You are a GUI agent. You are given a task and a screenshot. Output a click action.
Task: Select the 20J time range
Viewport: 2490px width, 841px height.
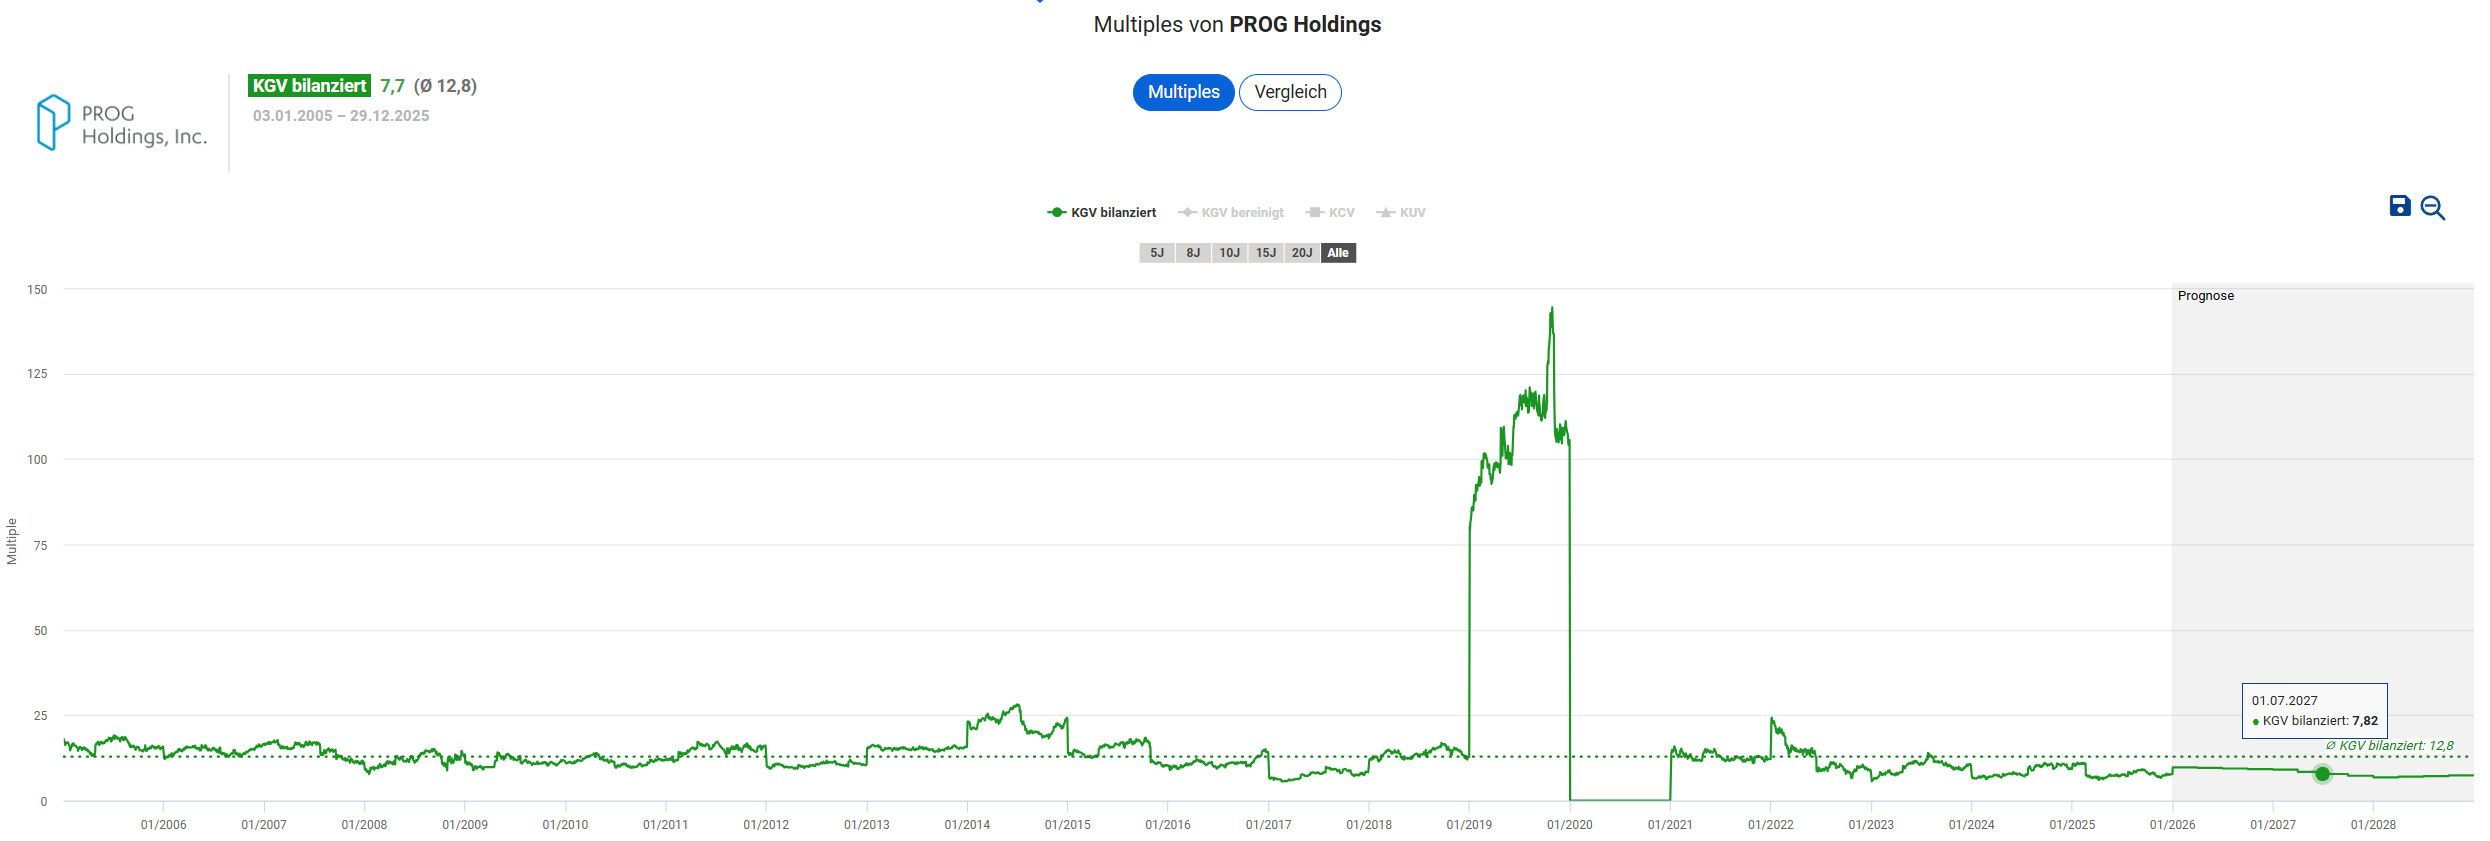(1302, 253)
